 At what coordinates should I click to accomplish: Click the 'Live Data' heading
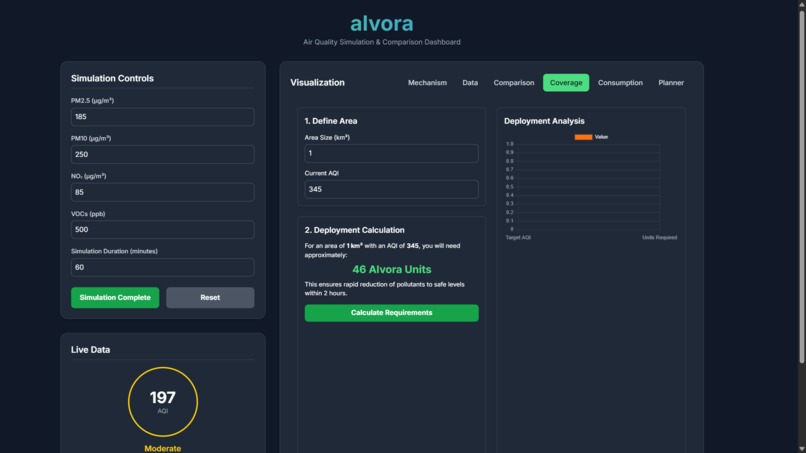coord(90,350)
